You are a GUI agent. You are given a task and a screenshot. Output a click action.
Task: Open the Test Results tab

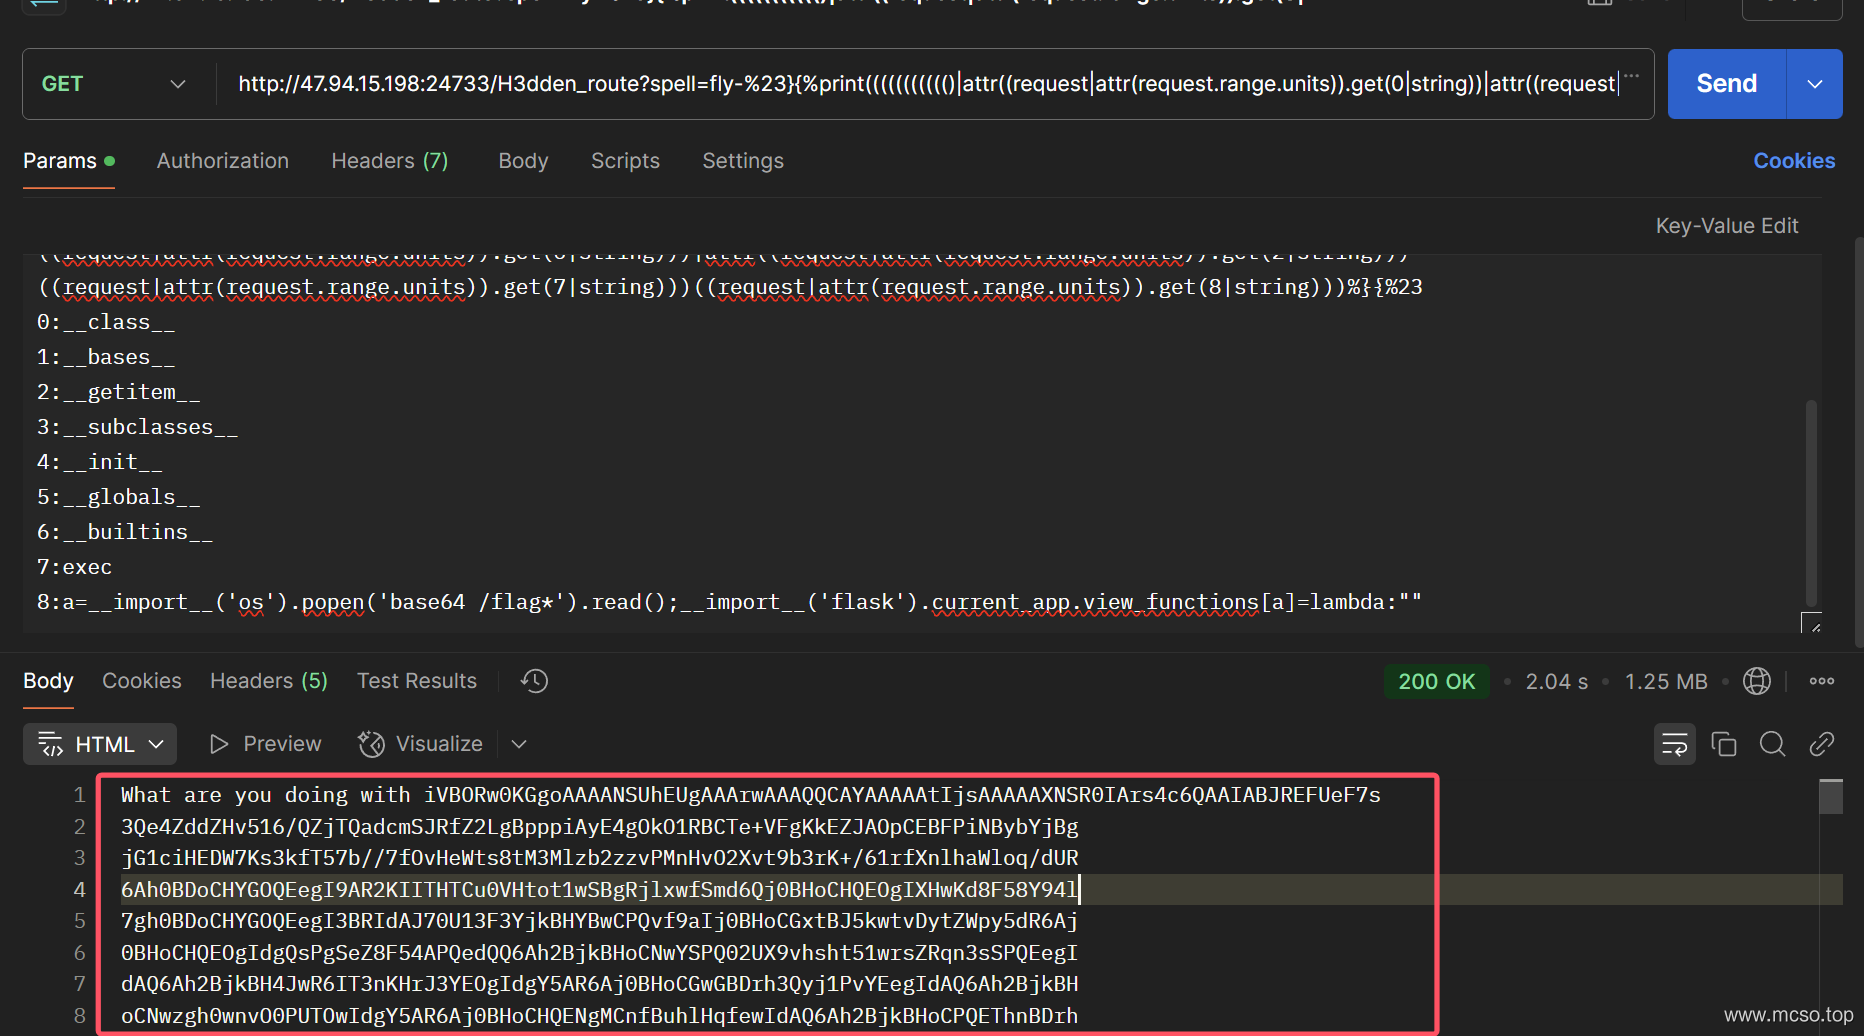point(417,681)
